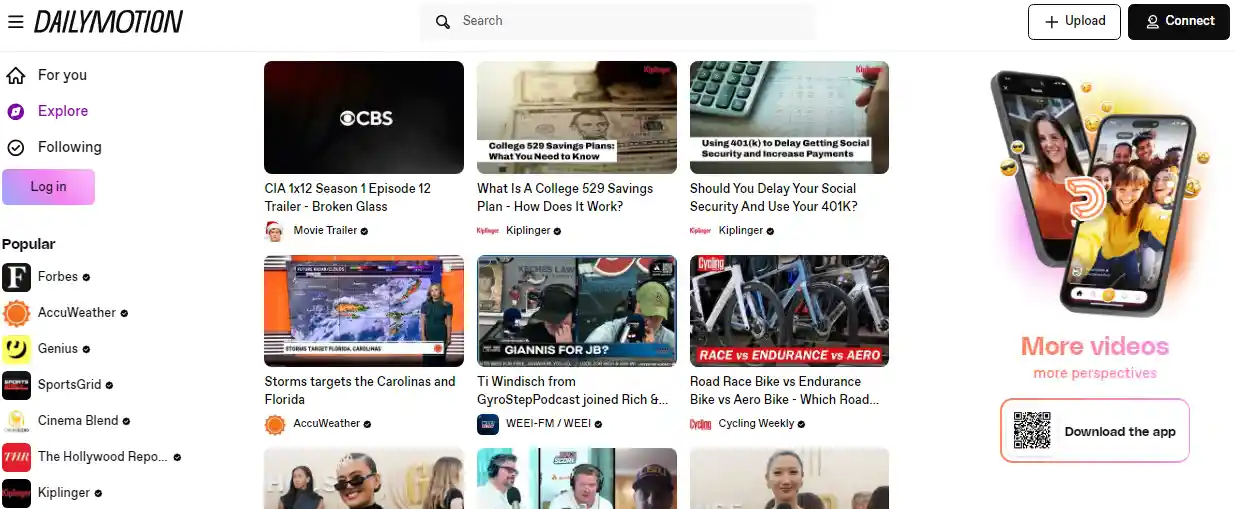Click the Log in button
Screen dimensions: 1235x509
click(48, 187)
